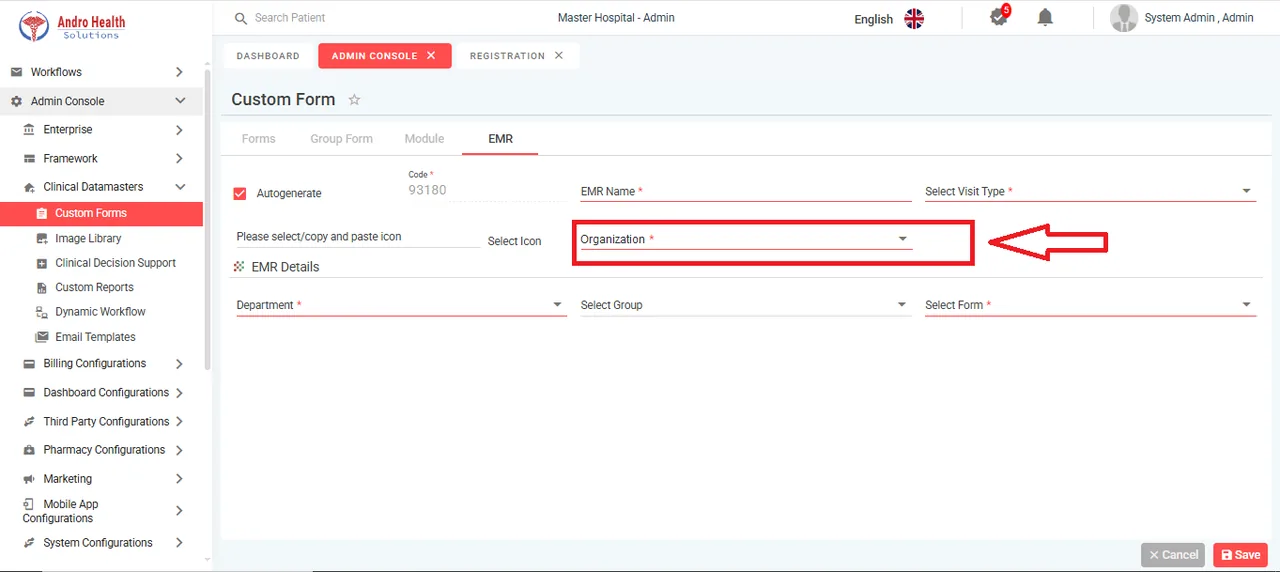Click the Pharmacy Configurations icon
The image size is (1280, 572).
[29, 450]
